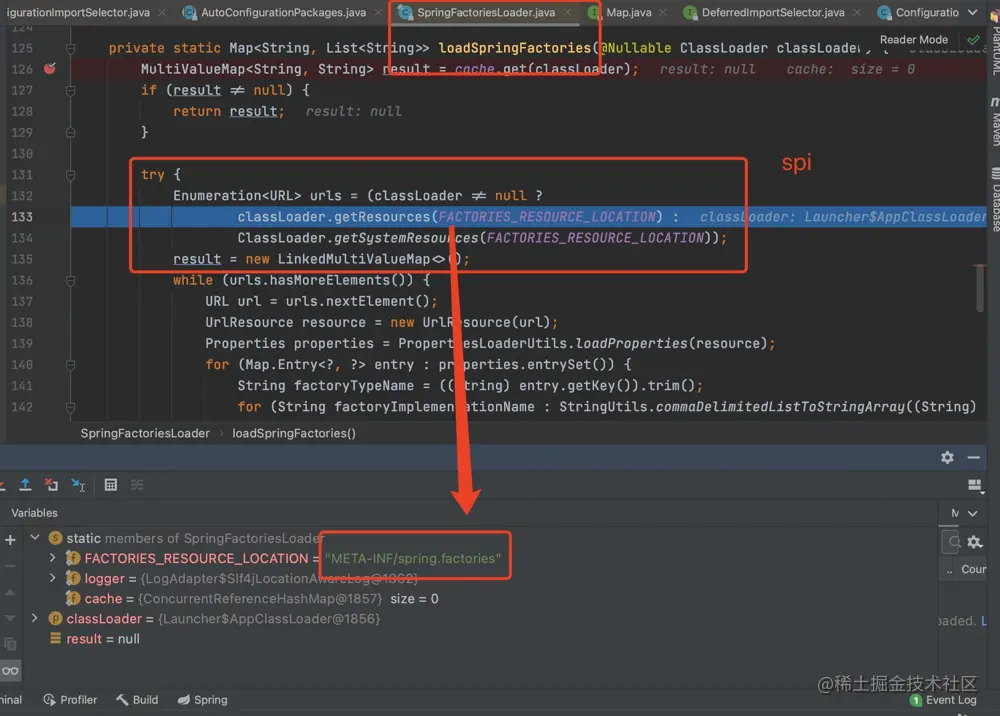Open the PlantUML side tool window

994,41
